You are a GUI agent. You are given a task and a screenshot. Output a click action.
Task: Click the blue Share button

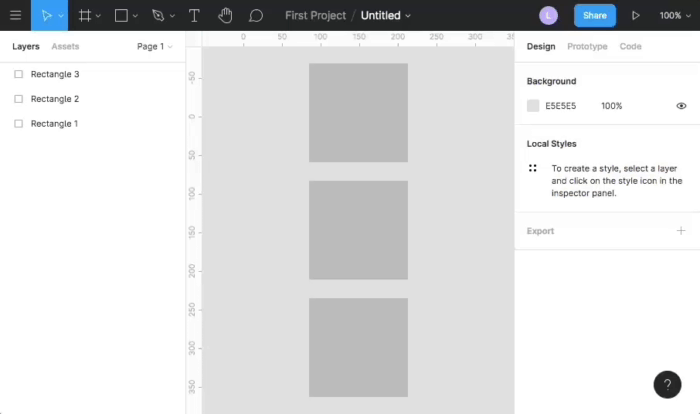594,15
